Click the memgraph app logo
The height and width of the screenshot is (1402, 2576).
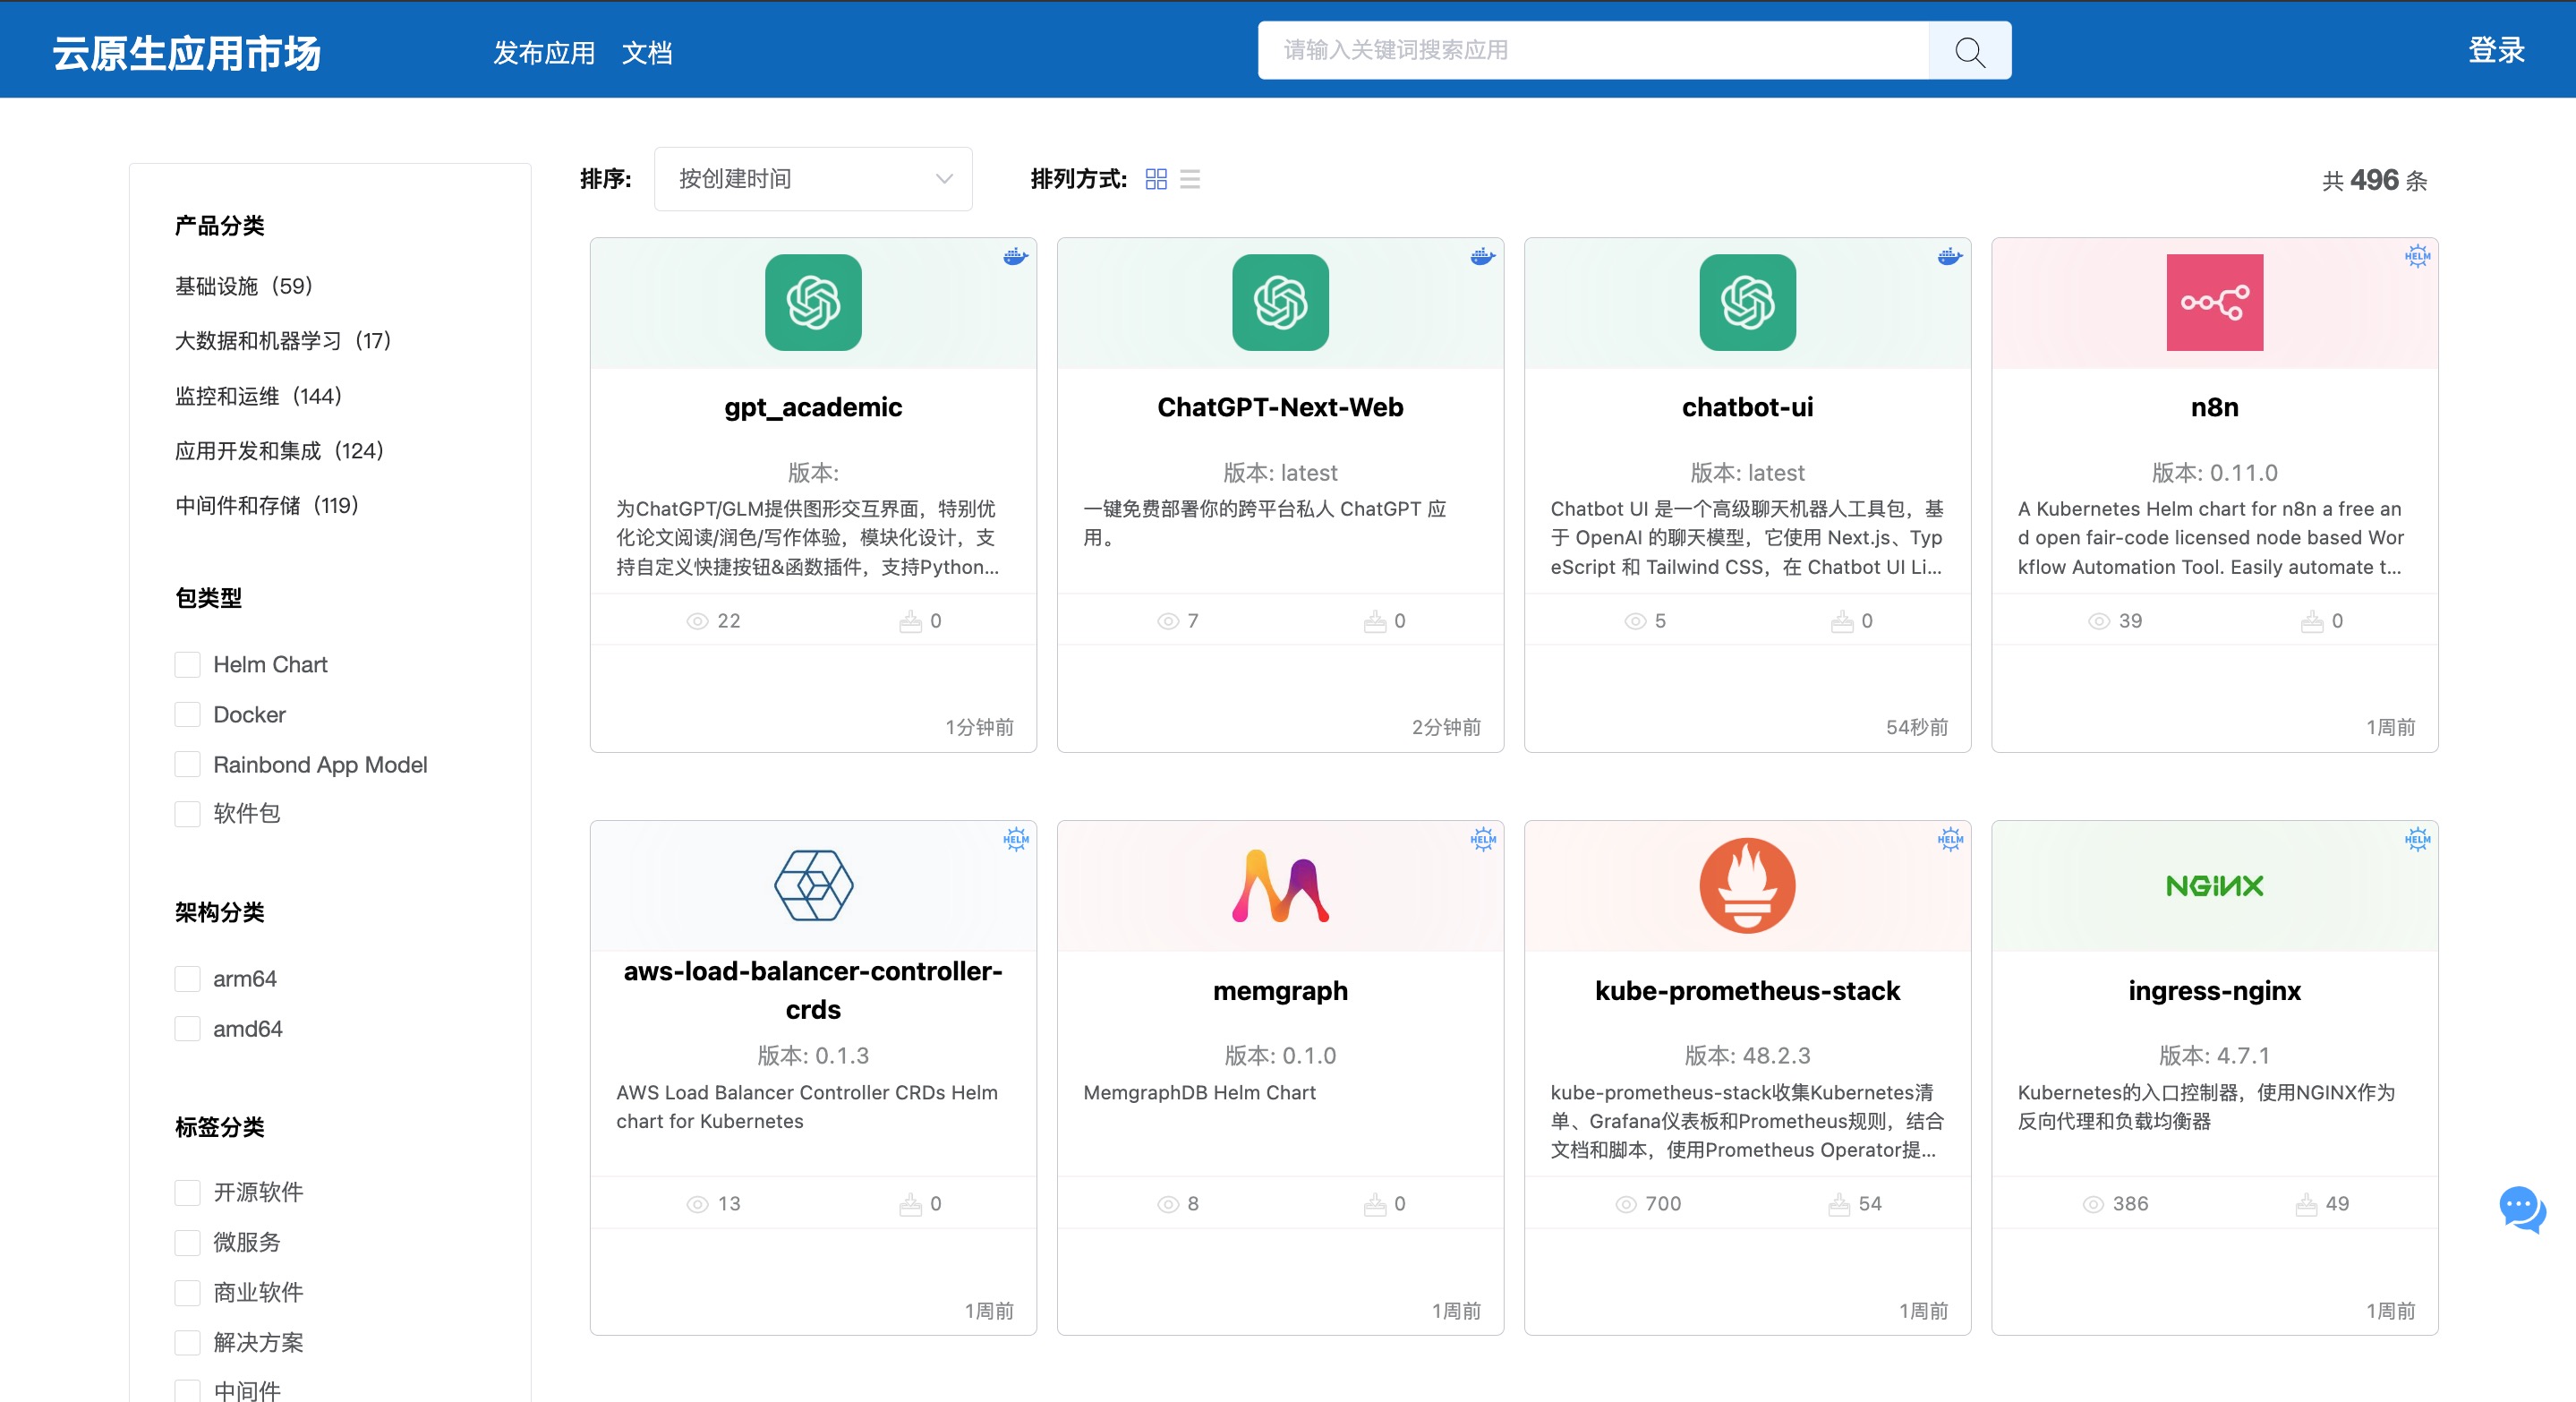pyautogui.click(x=1279, y=885)
